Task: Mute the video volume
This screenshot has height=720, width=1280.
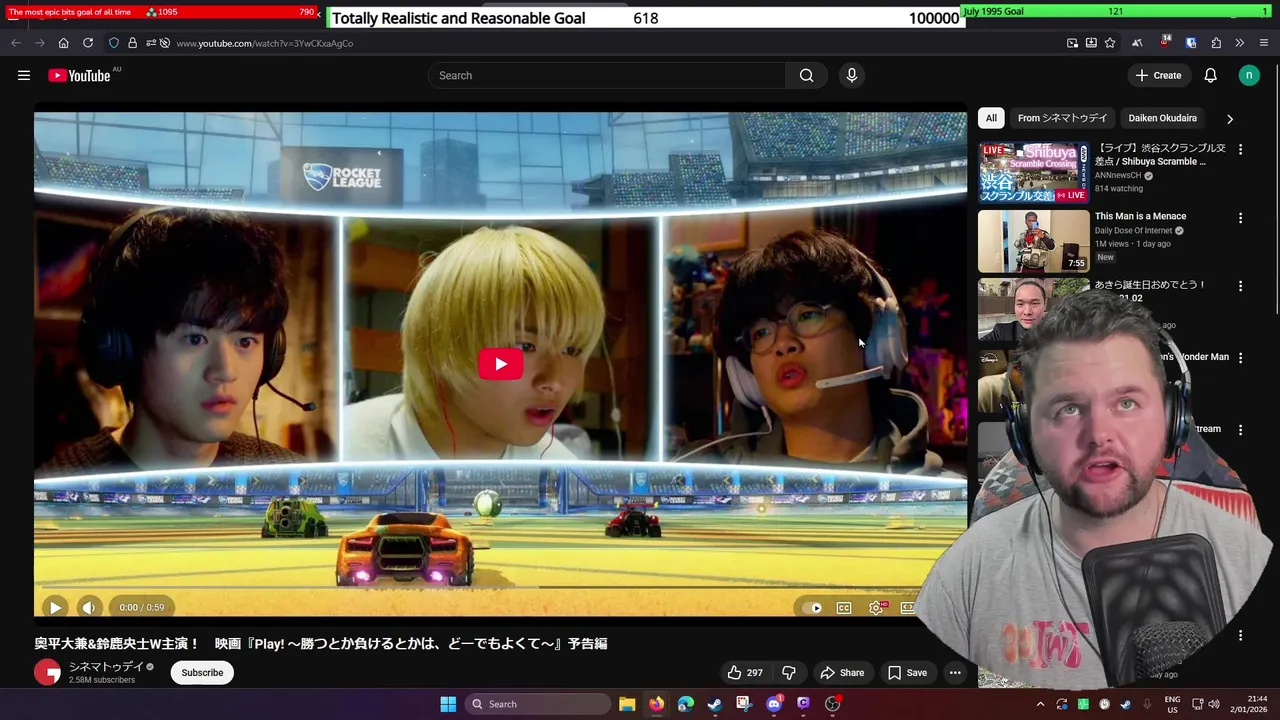Action: [89, 607]
